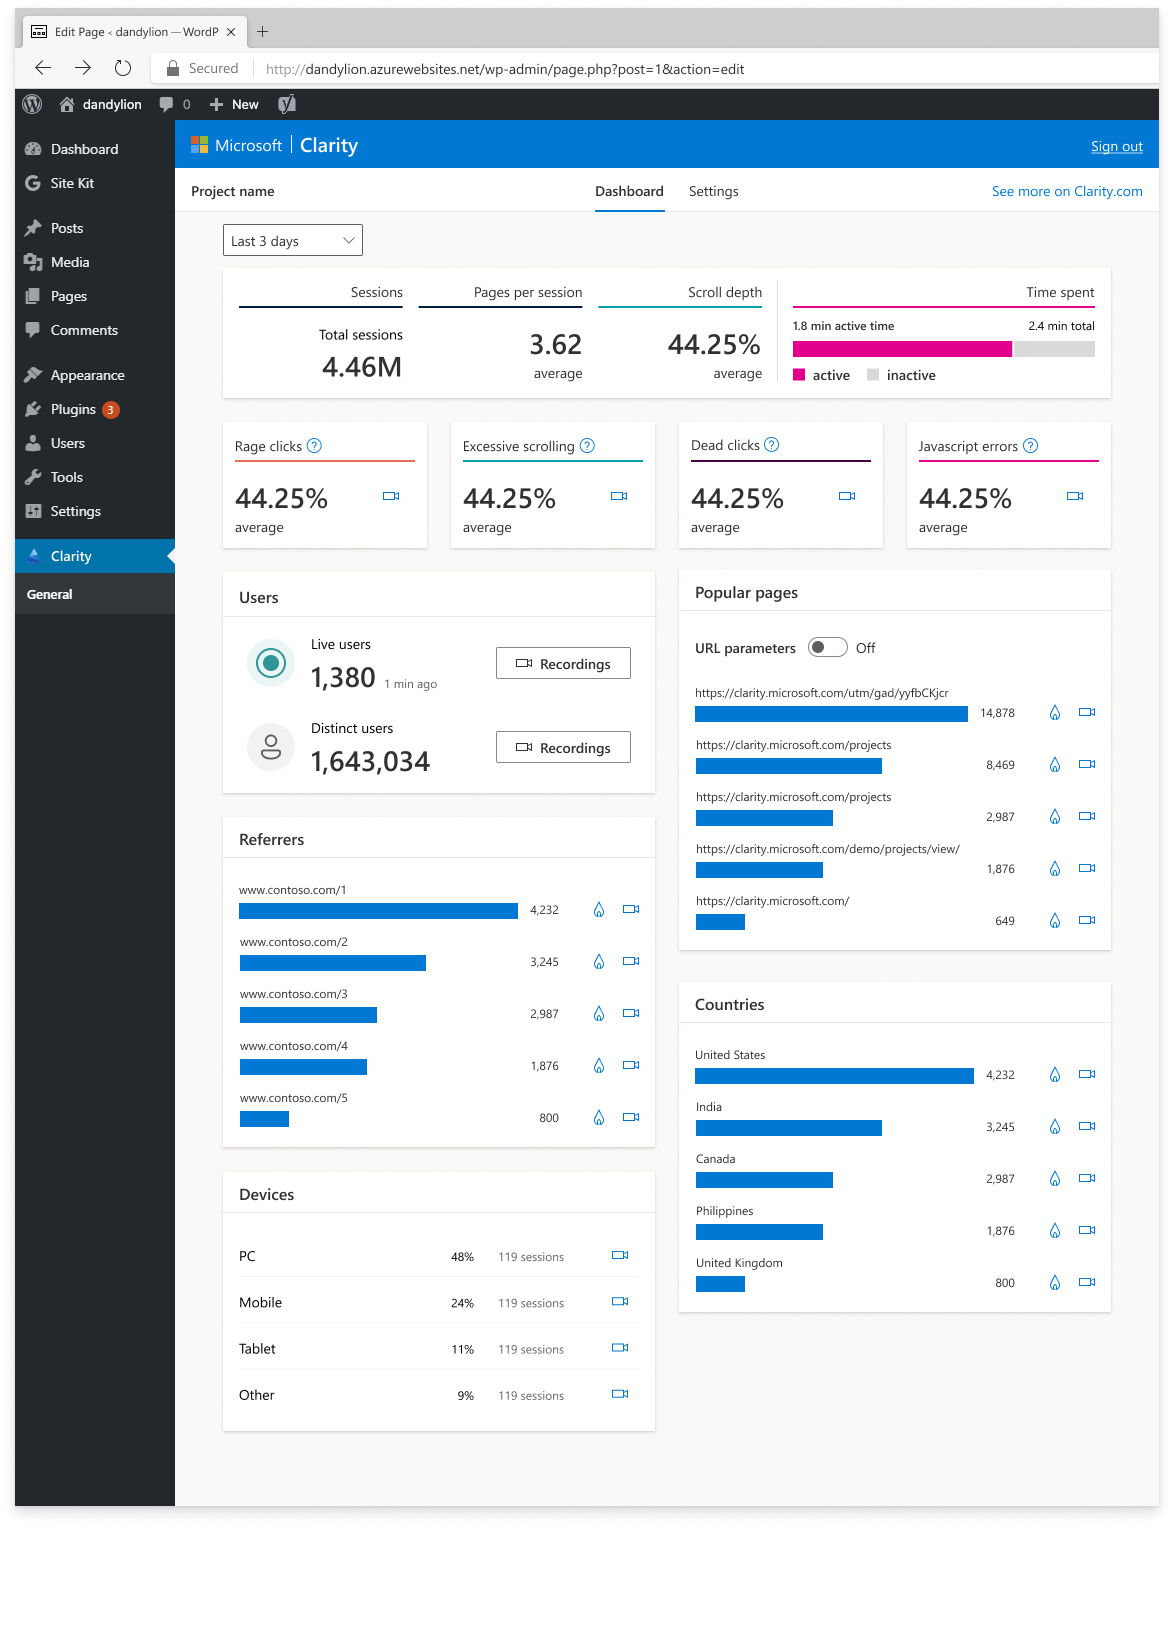Open Settings in WordPress sidebar
Viewport: 1174px width, 1631px height.
pyautogui.click(x=95, y=511)
